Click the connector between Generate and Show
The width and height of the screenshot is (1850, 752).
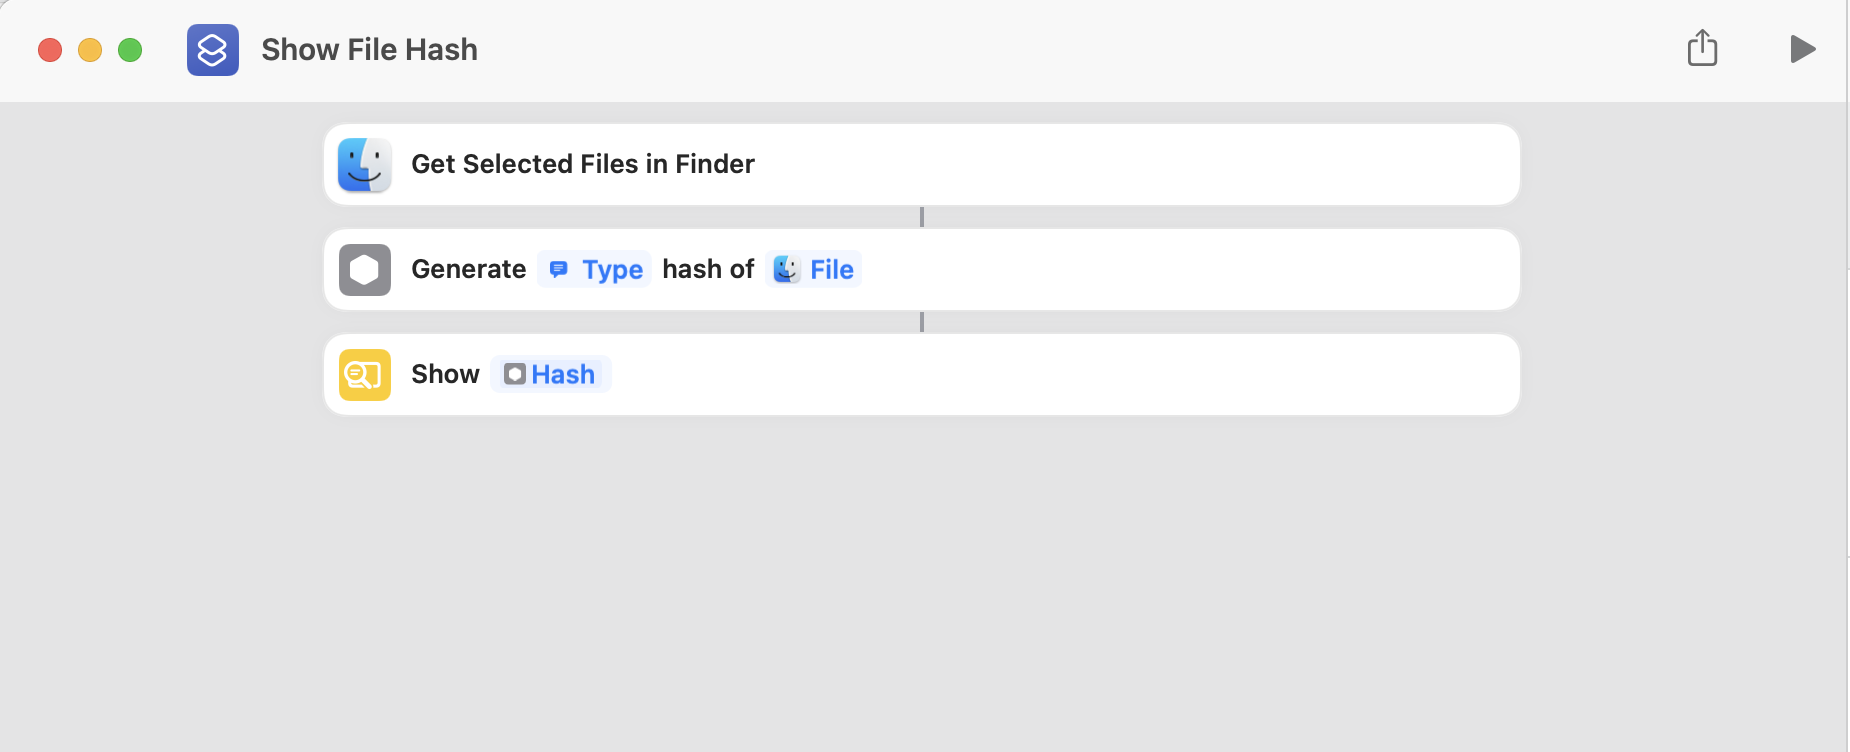click(922, 322)
